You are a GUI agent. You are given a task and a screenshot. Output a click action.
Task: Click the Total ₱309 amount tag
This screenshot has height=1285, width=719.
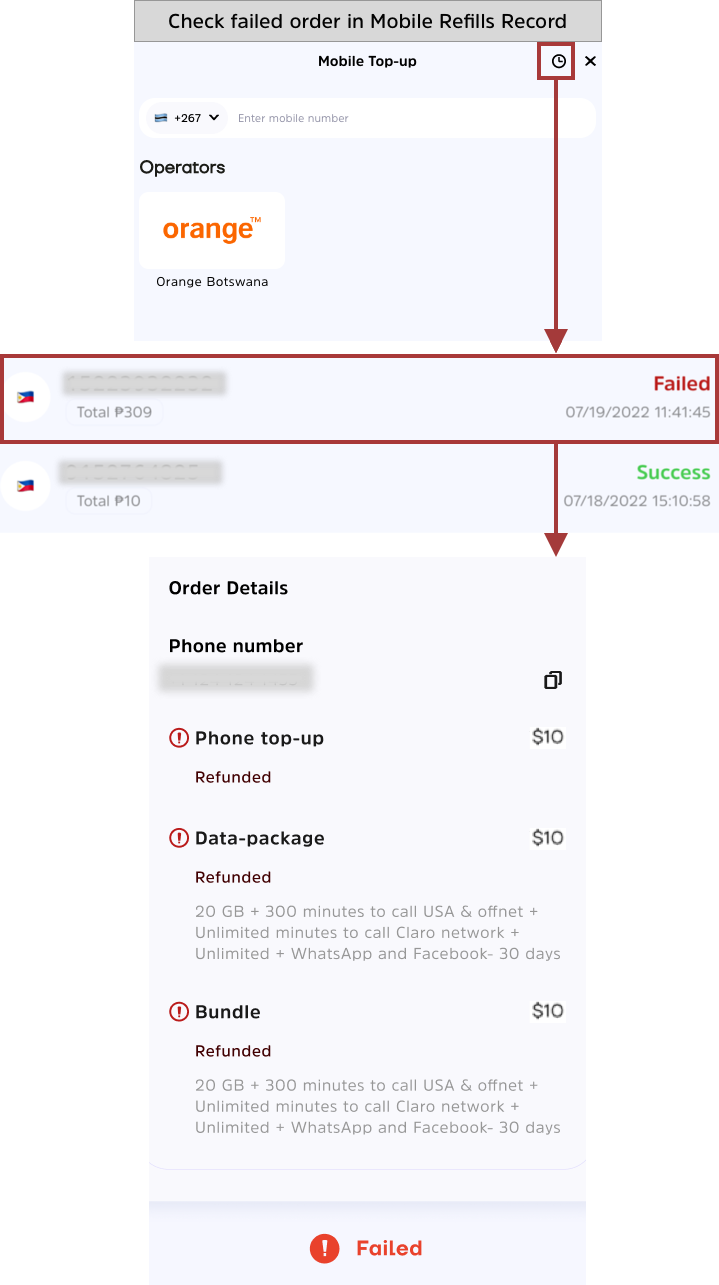tap(114, 412)
